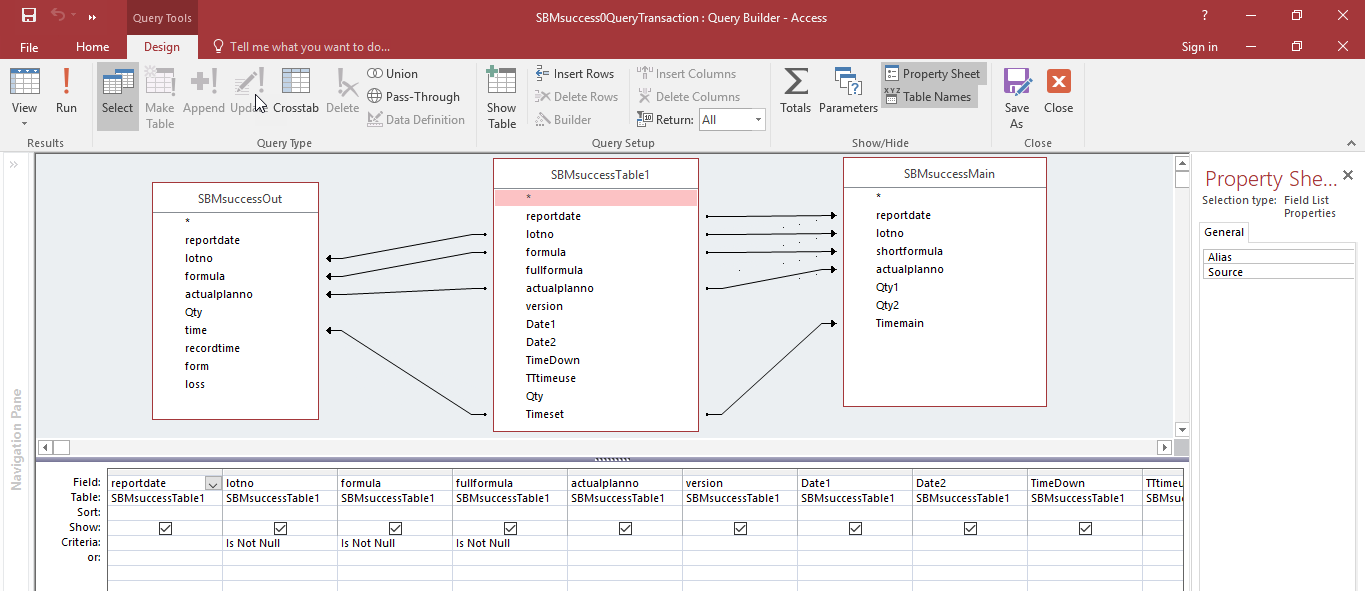Open the Return value dropdown
The image size is (1365, 591).
point(758,120)
